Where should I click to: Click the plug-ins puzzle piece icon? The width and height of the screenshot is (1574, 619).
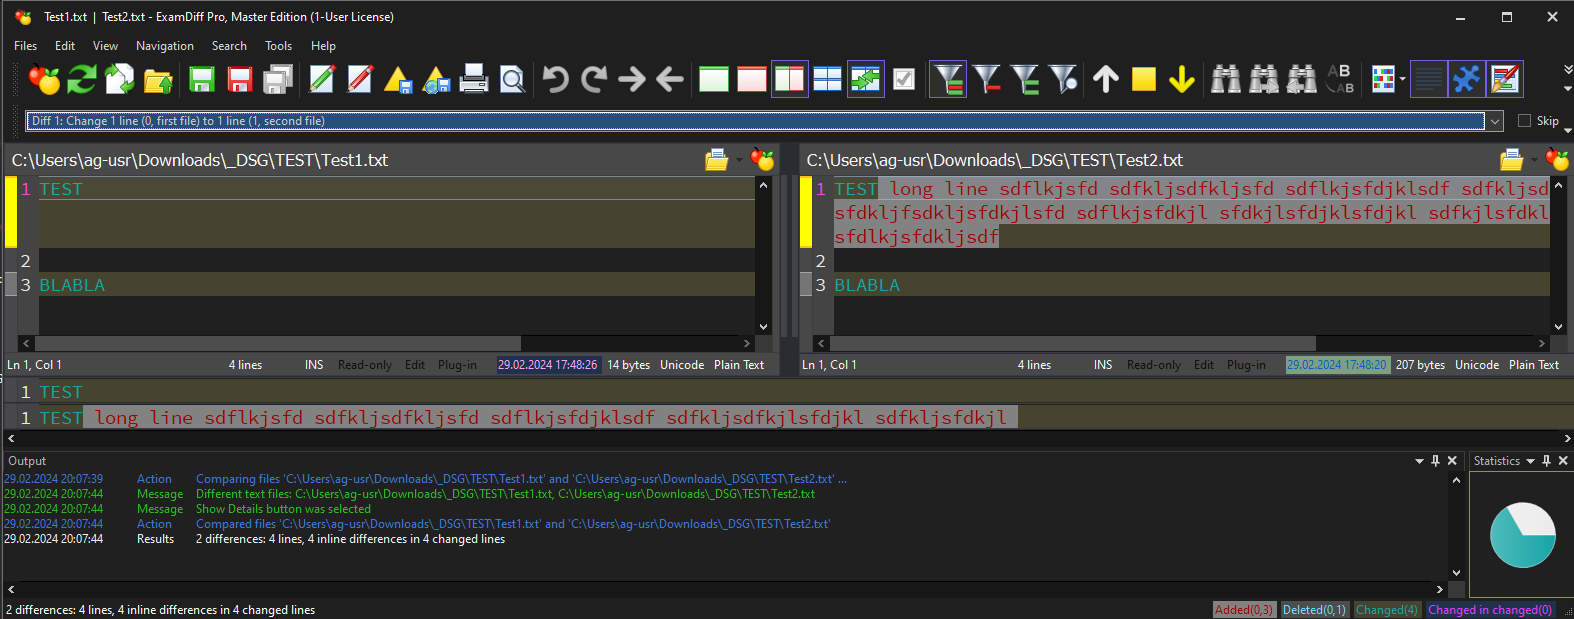1467,79
